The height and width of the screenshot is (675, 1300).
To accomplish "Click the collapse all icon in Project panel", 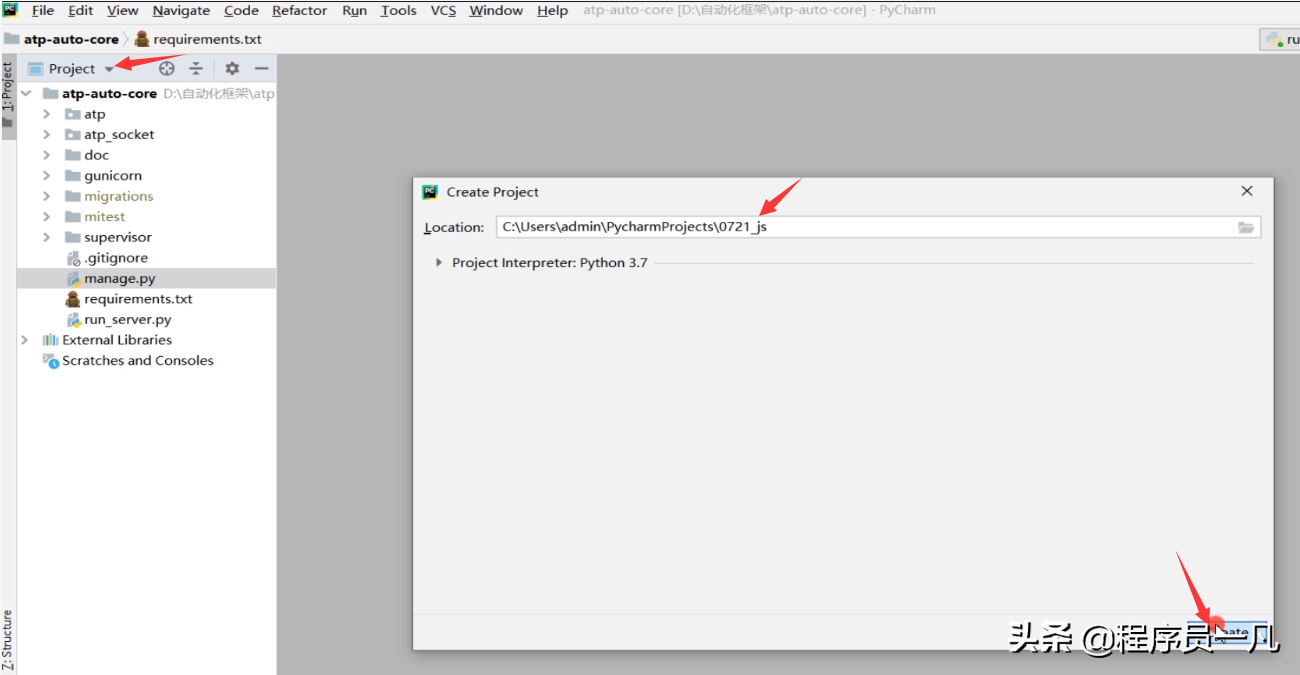I will [196, 68].
